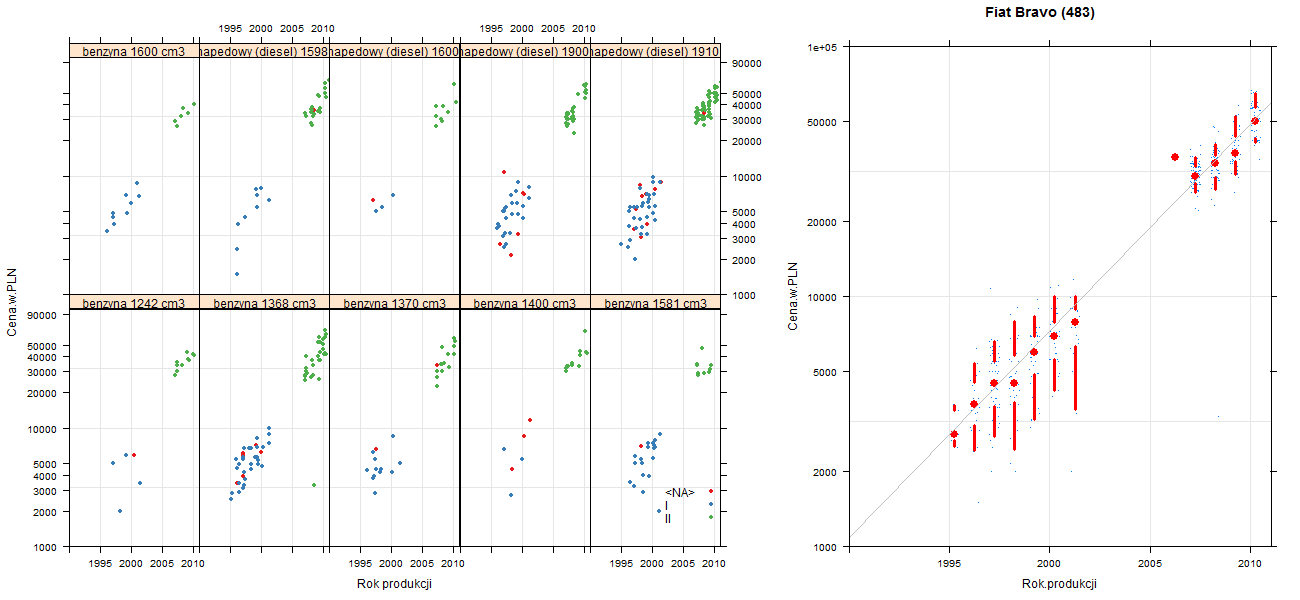Click the "5000" y-axis tick in Fiat Bravo plot
The image size is (1300, 600).
coord(827,372)
